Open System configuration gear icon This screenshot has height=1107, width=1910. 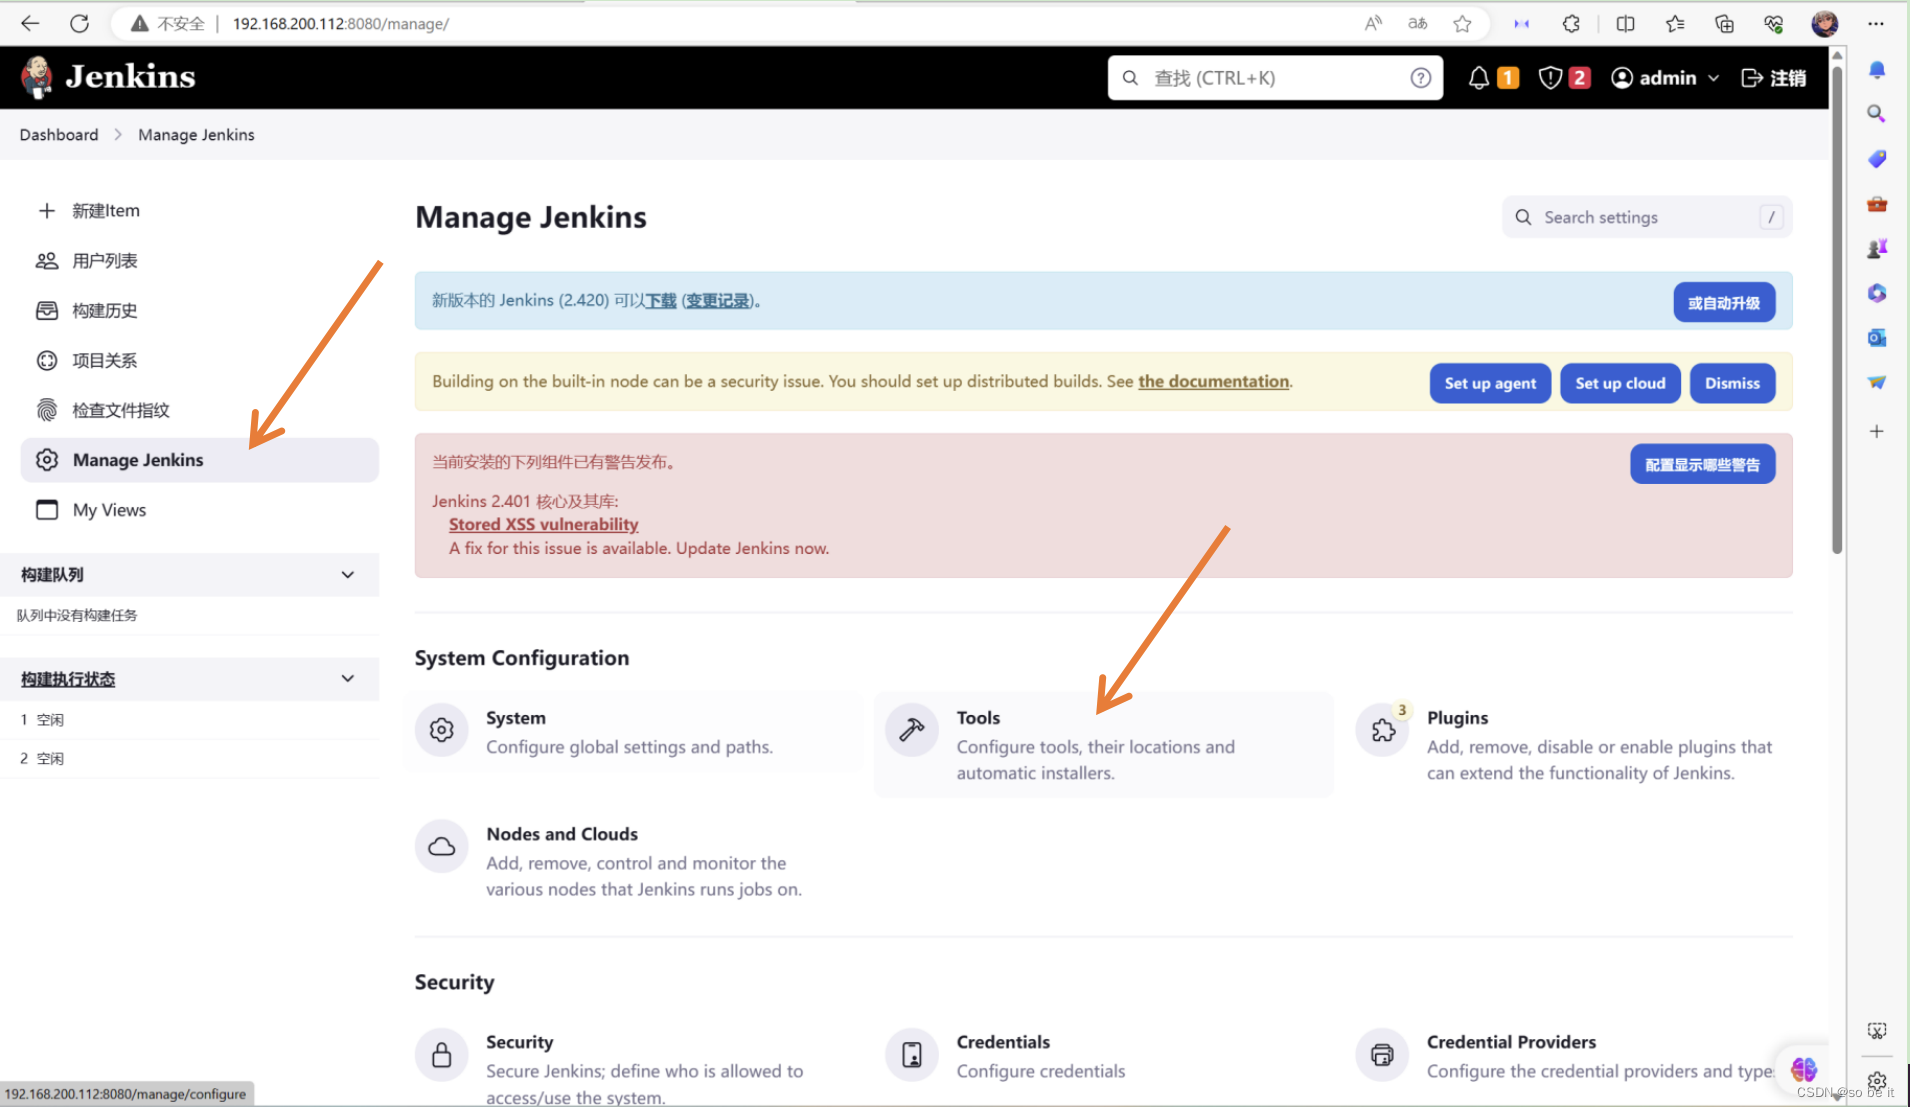pyautogui.click(x=441, y=730)
